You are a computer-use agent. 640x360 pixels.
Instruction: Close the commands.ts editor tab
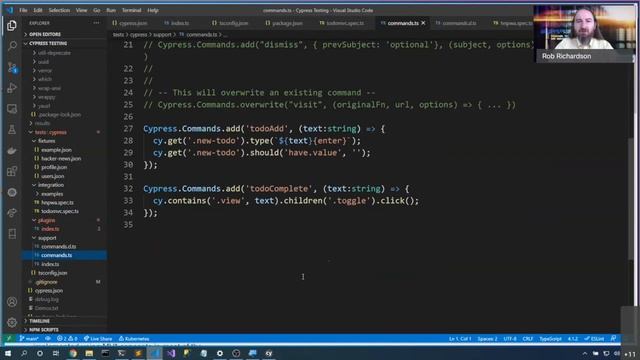pos(423,23)
